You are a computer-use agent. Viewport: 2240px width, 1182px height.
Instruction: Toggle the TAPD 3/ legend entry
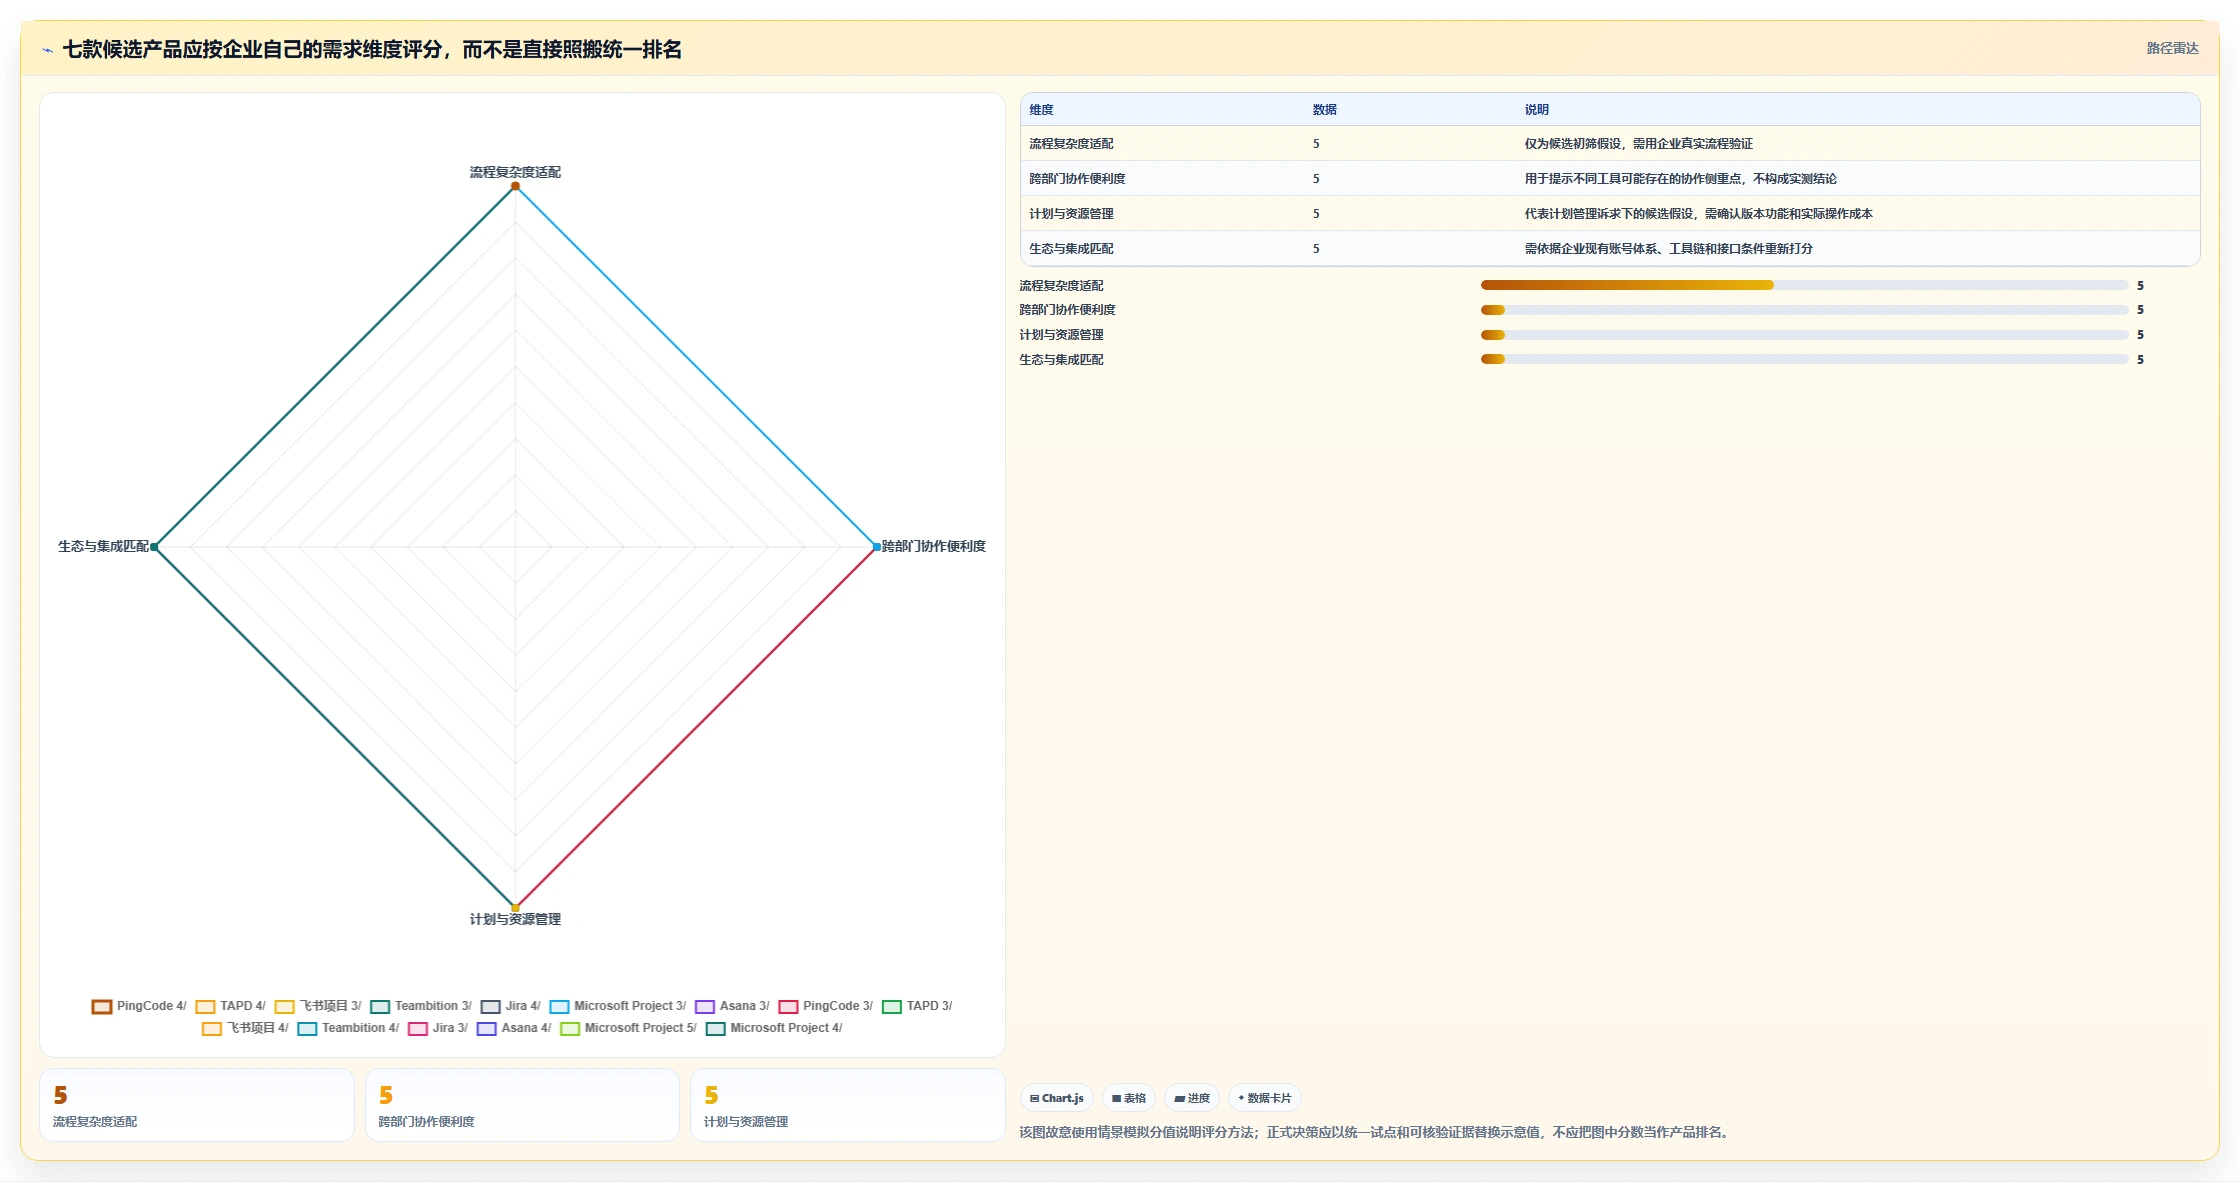[917, 1006]
